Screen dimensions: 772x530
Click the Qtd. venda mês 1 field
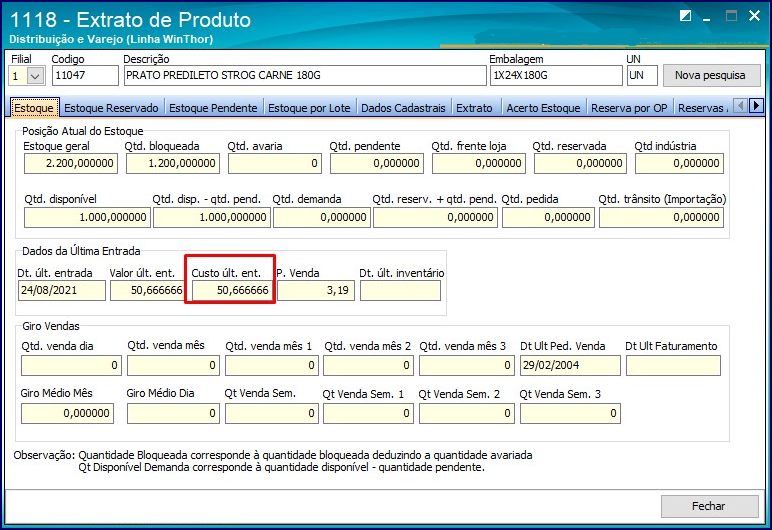[272, 365]
